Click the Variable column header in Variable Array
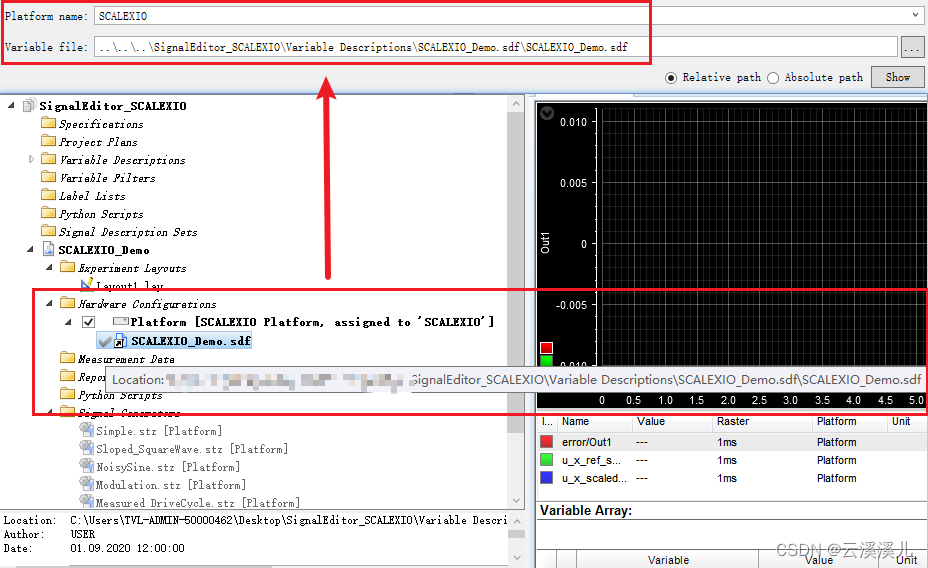 [668, 560]
